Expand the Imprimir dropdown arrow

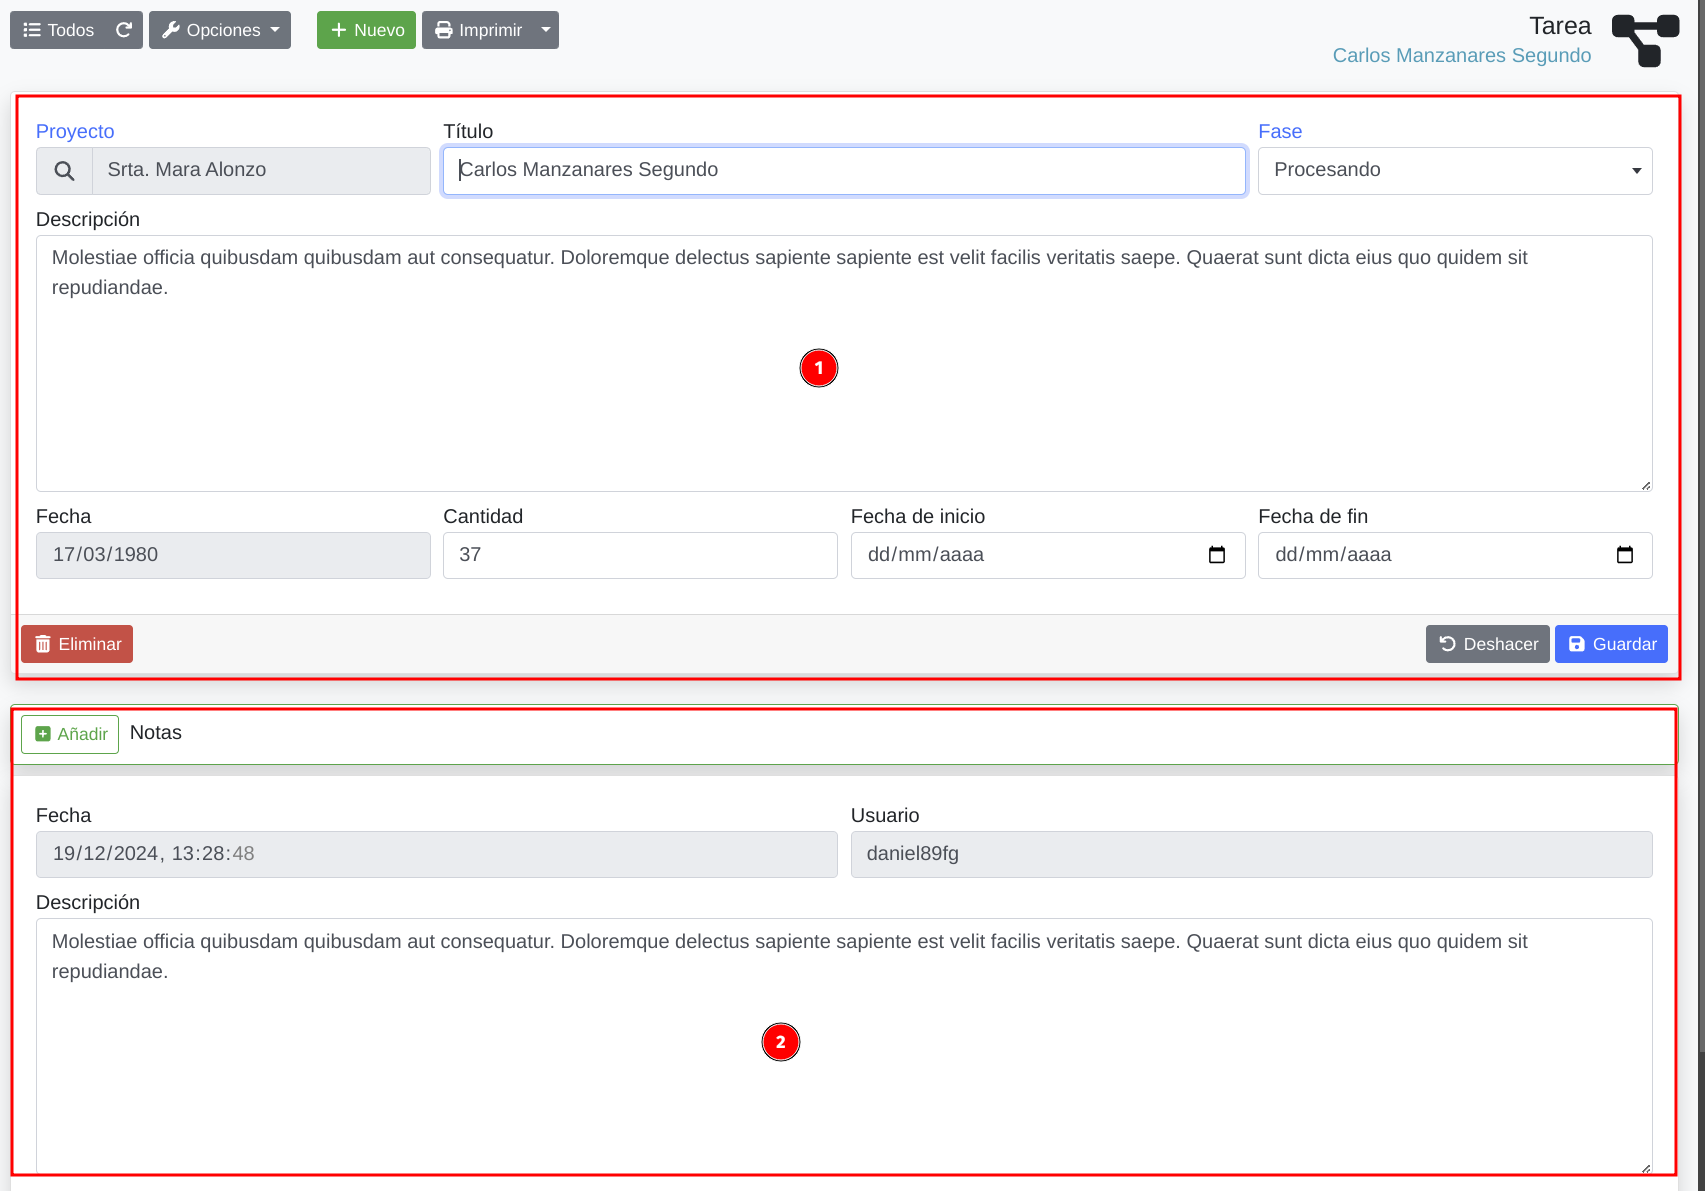[546, 30]
